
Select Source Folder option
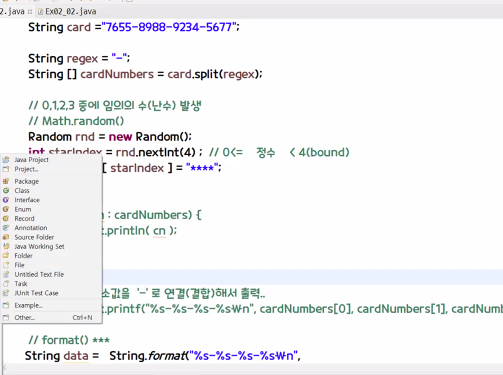pyautogui.click(x=34, y=237)
